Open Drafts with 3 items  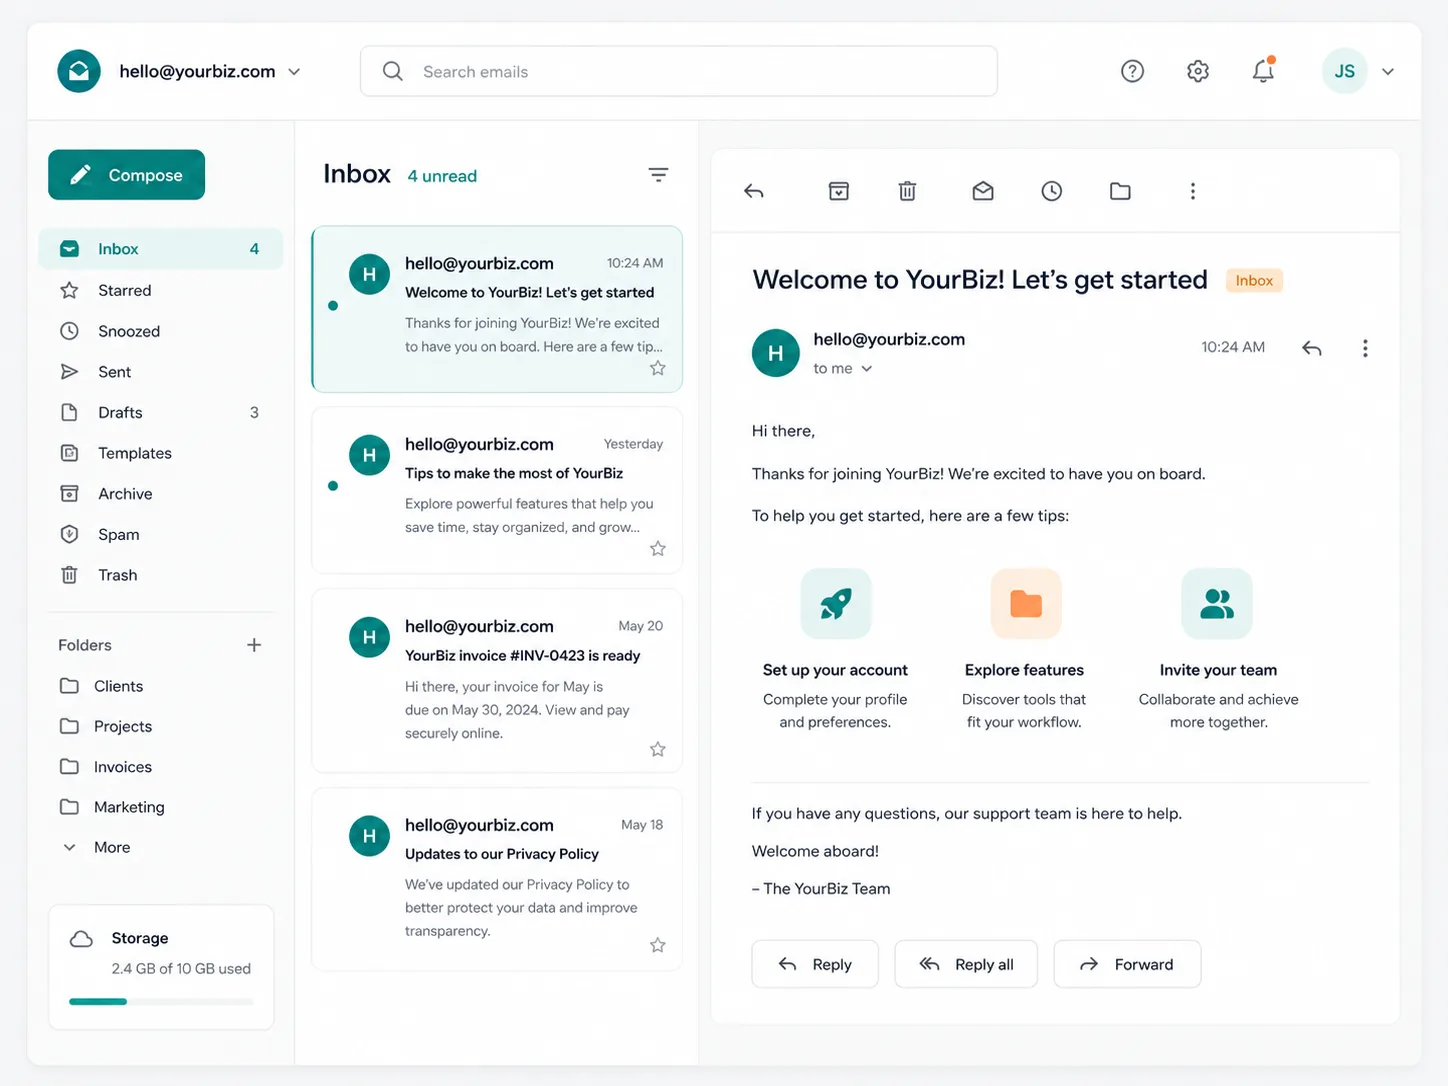160,412
